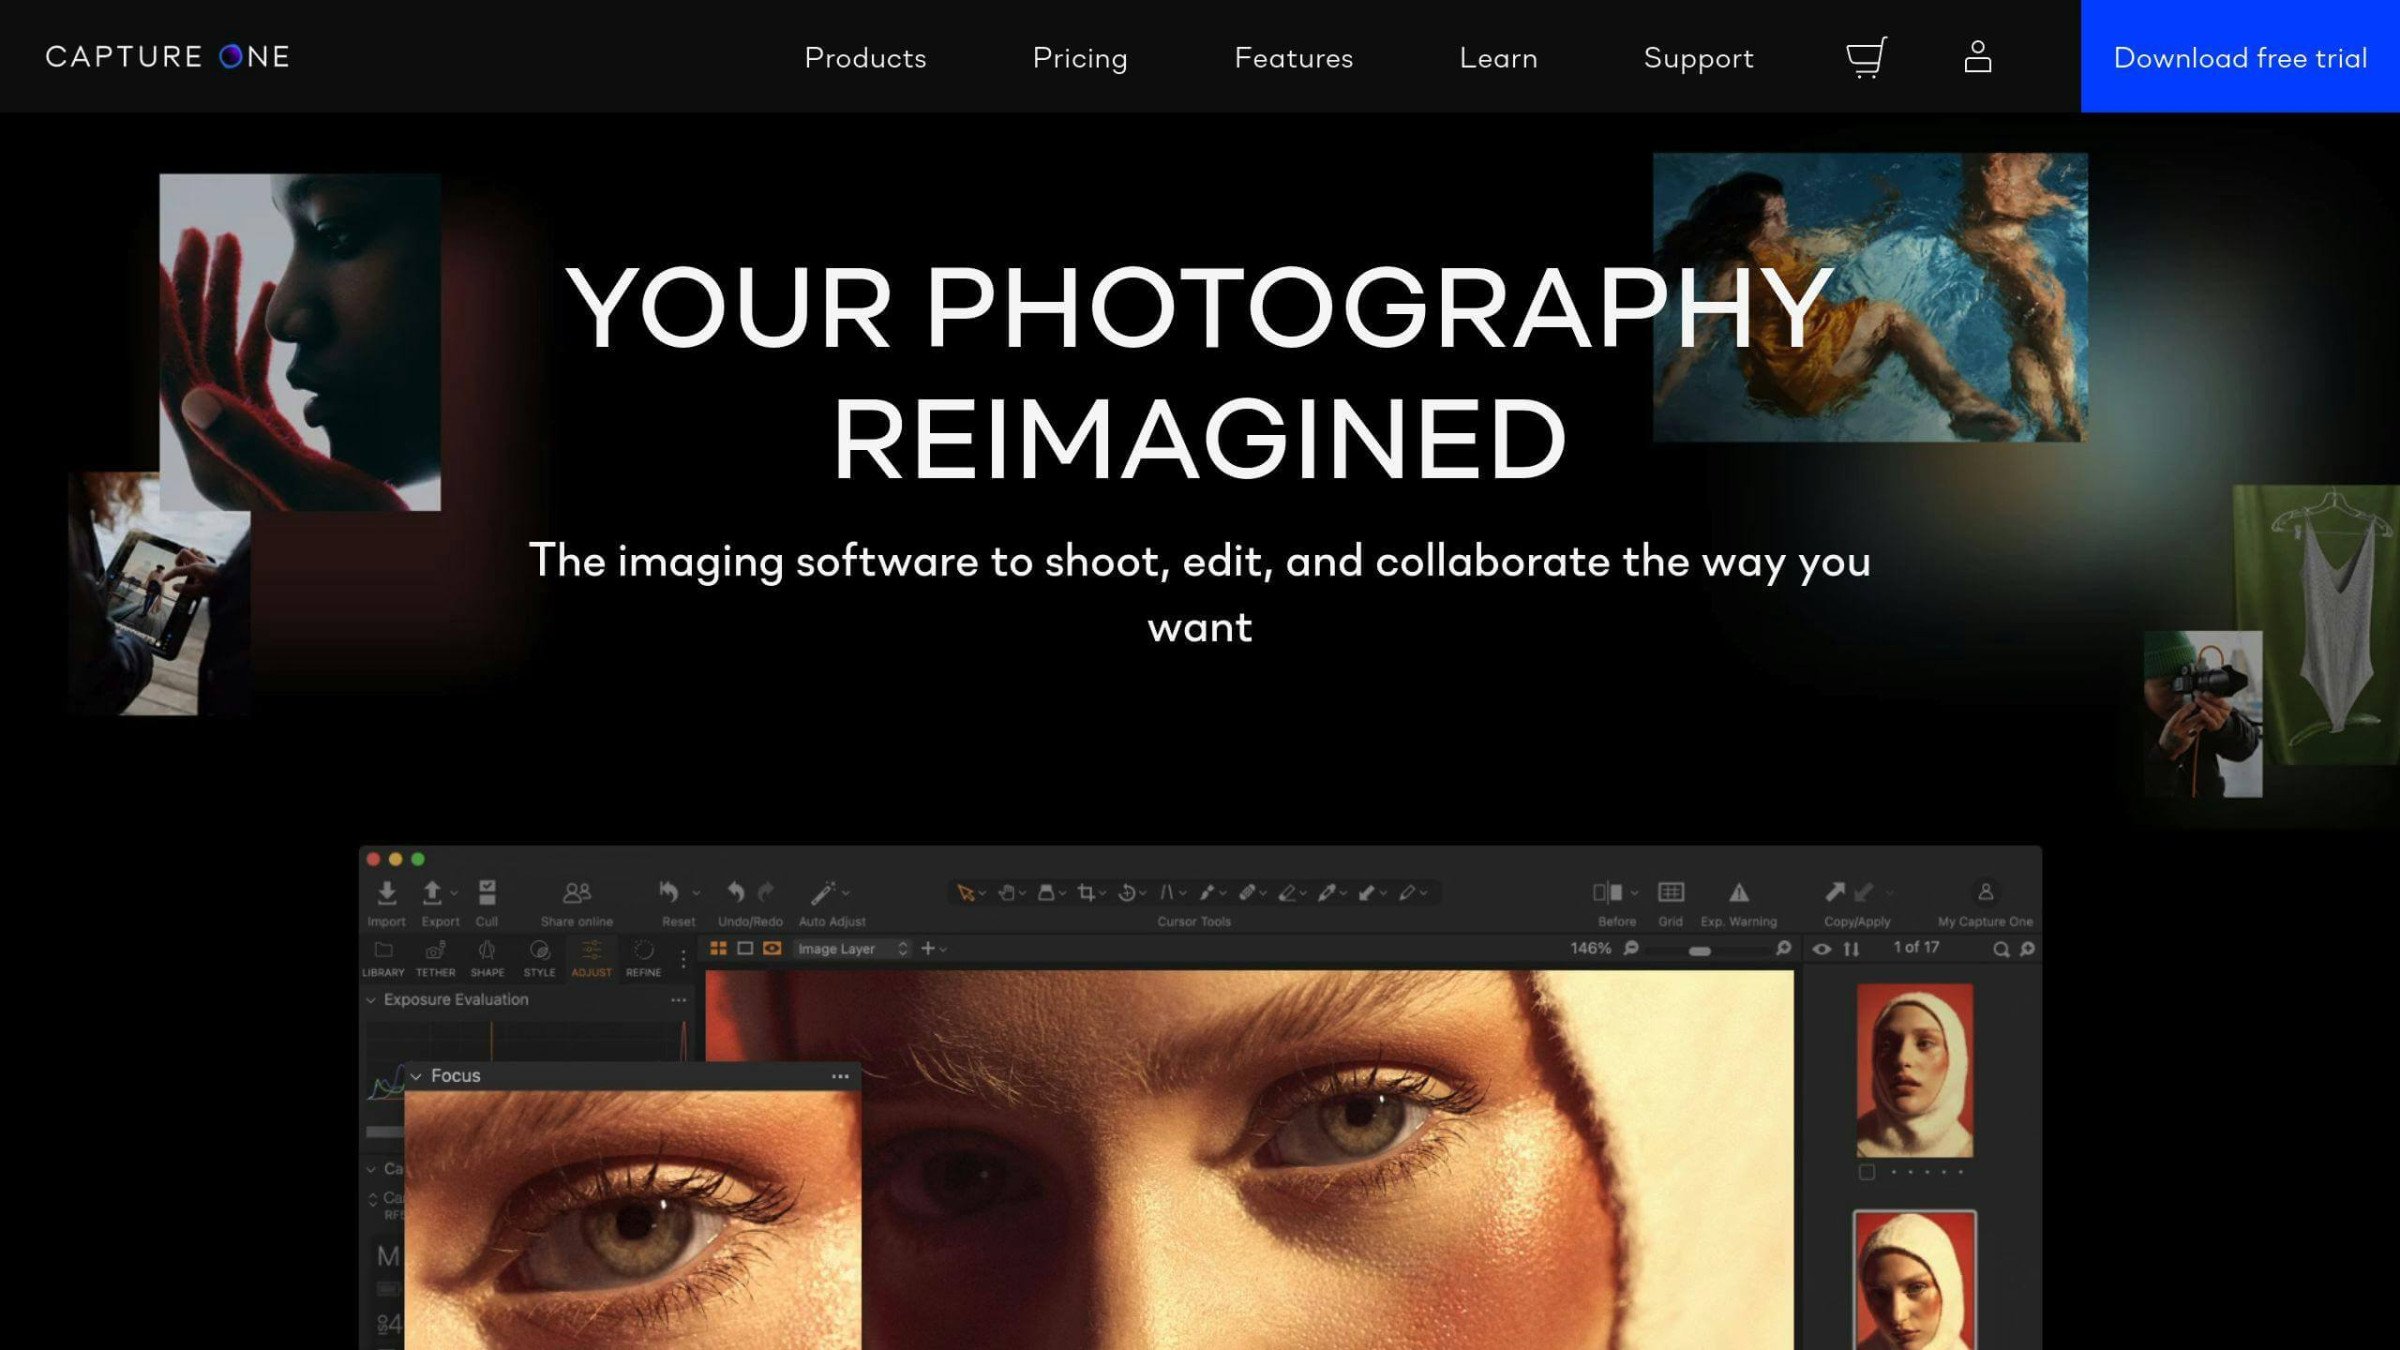Open the Products menu
The height and width of the screenshot is (1350, 2400).
[865, 58]
